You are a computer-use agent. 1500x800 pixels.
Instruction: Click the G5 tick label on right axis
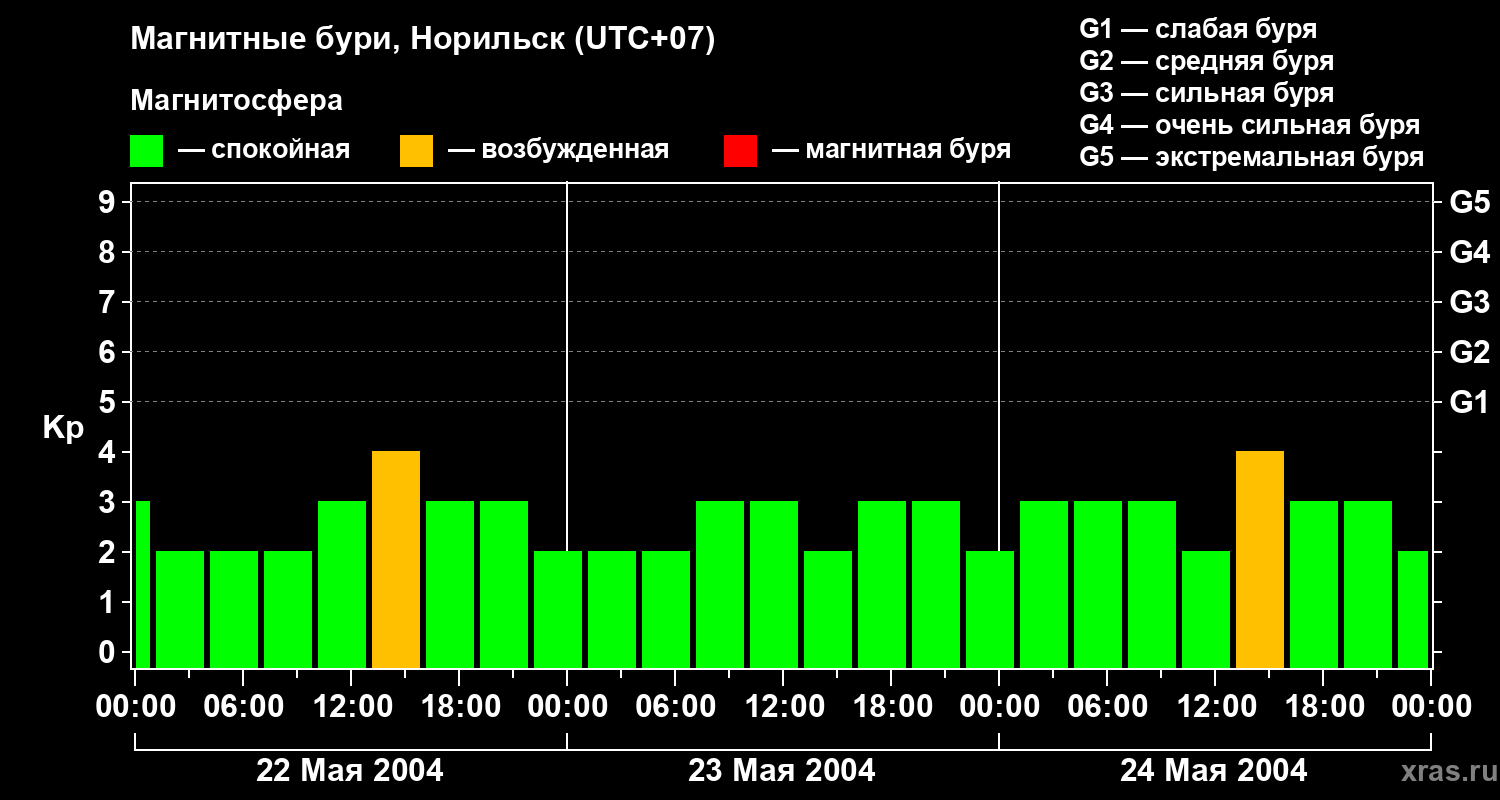tap(1470, 203)
